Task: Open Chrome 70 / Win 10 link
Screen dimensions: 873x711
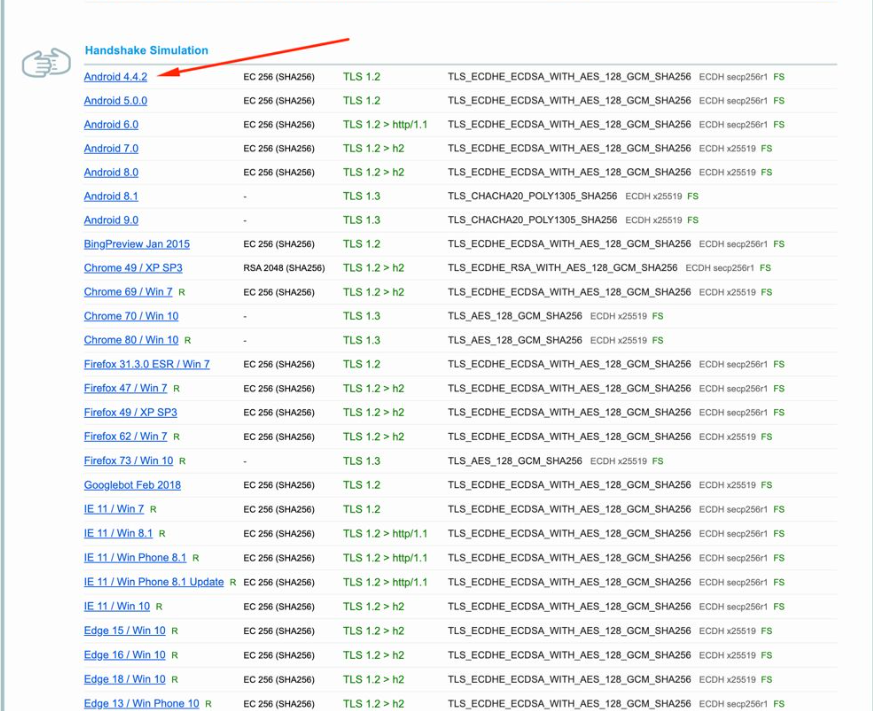Action: (x=131, y=316)
